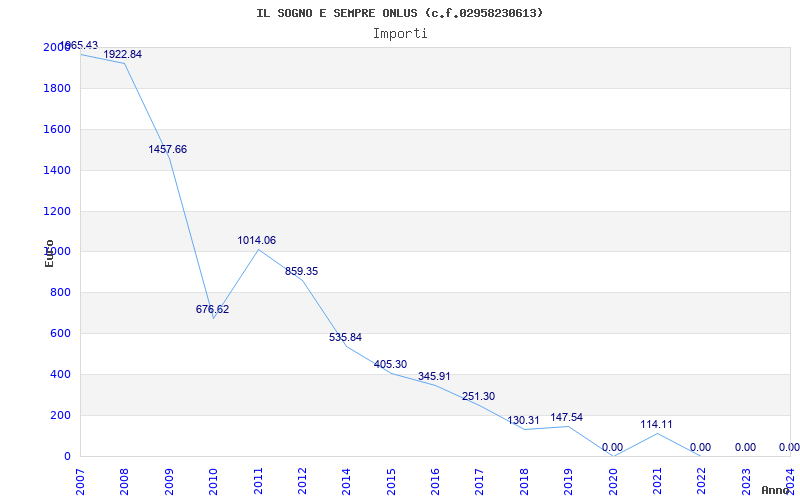
Task: Click the Euro axis title
Action: [x=49, y=254]
